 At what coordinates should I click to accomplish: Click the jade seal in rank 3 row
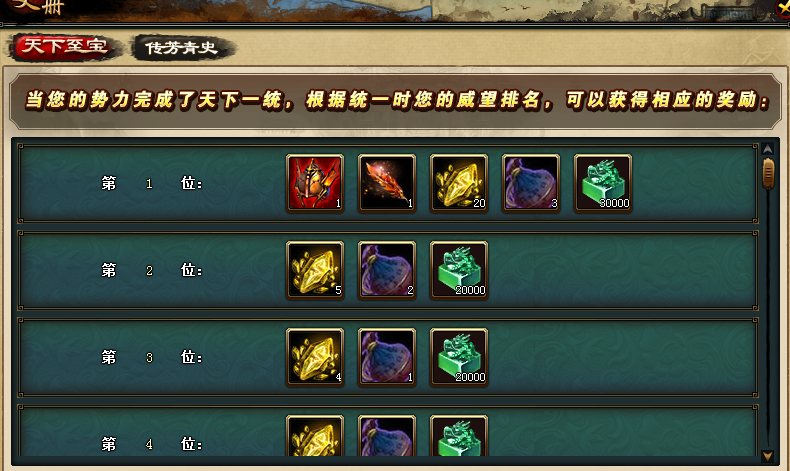pos(459,357)
